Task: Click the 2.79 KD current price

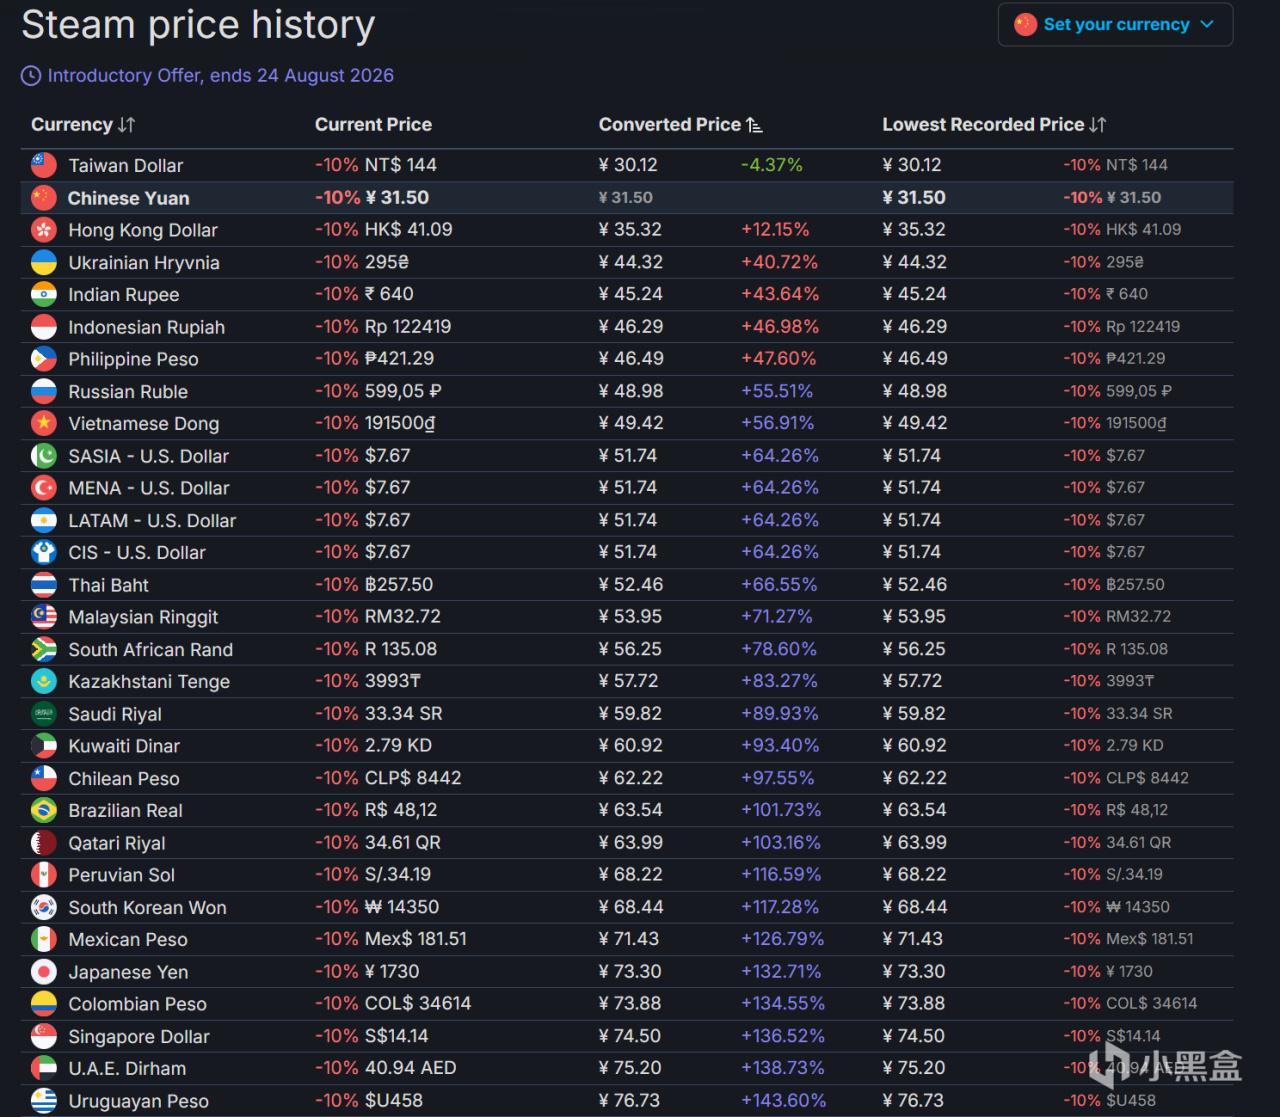Action: click(398, 746)
